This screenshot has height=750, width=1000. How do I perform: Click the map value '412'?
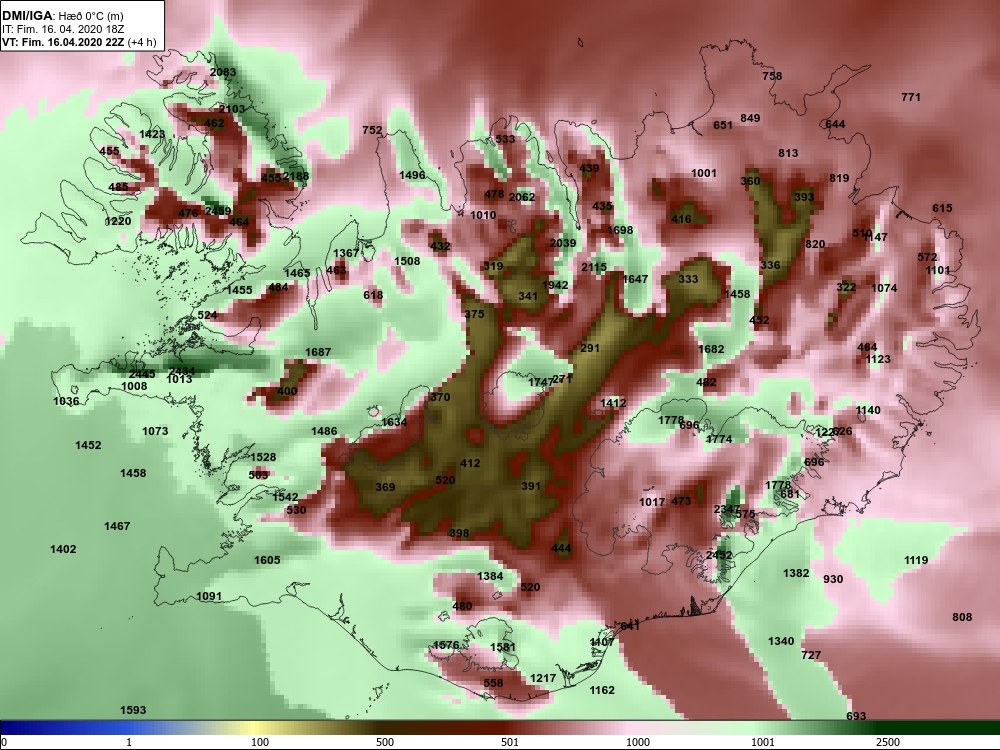click(x=470, y=463)
